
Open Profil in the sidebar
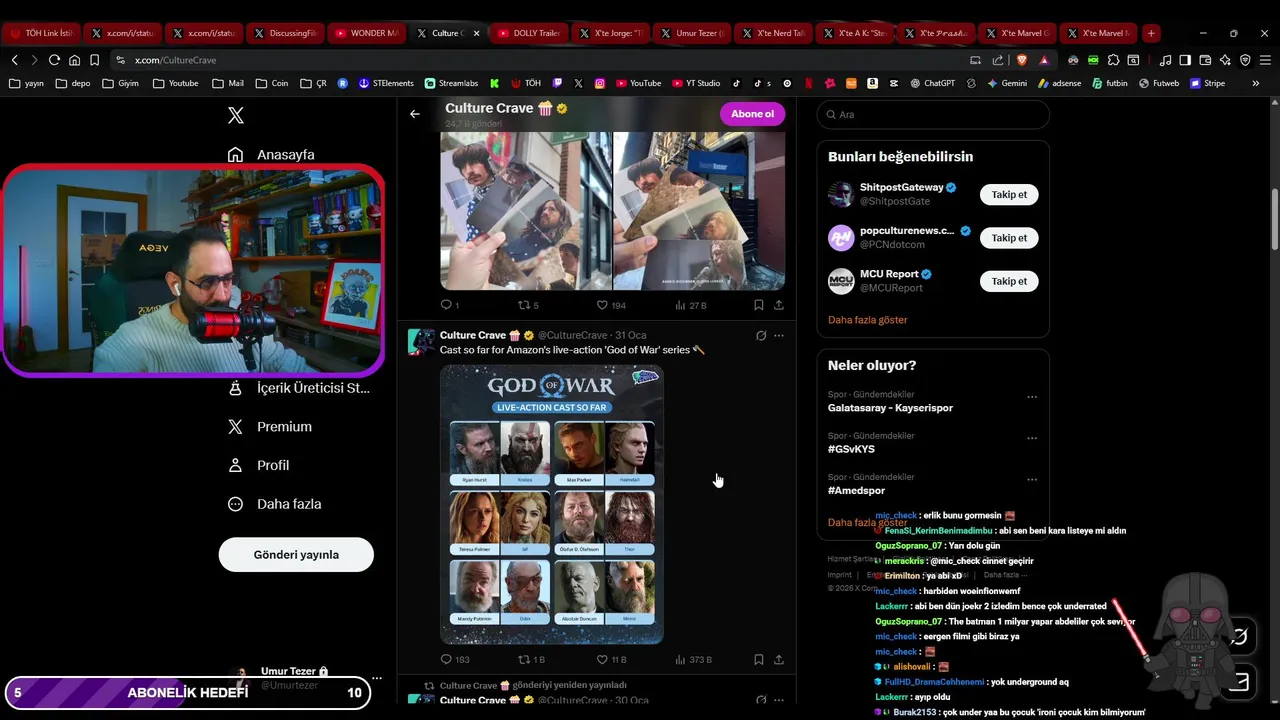coord(259,465)
